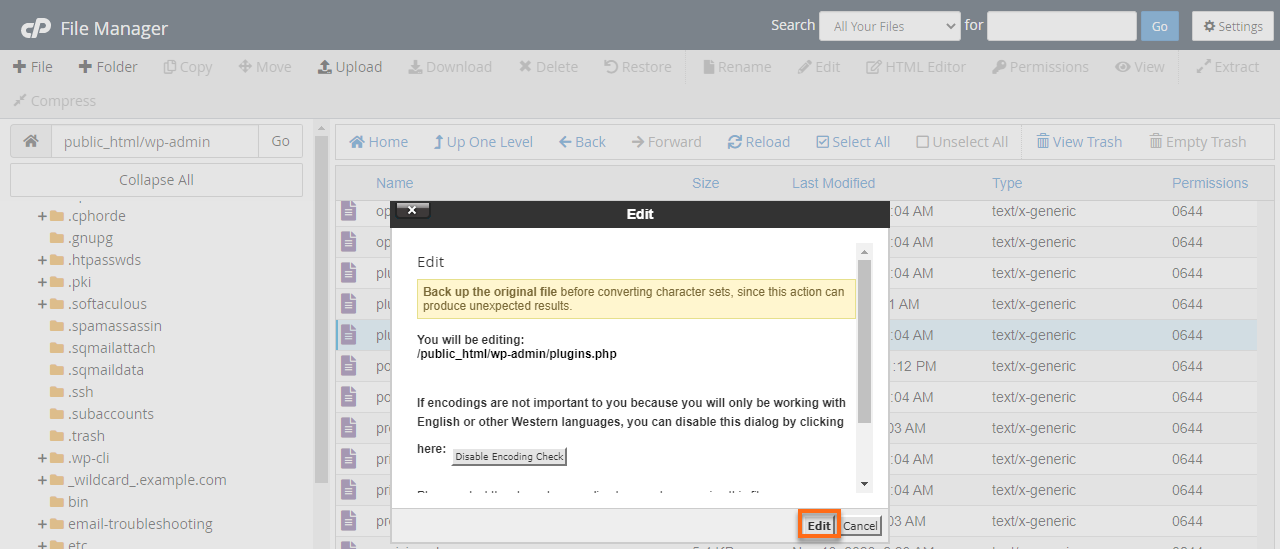Viewport: 1280px width, 549px height.
Task: Click the Edit pencil toolbar item
Action: [x=819, y=67]
